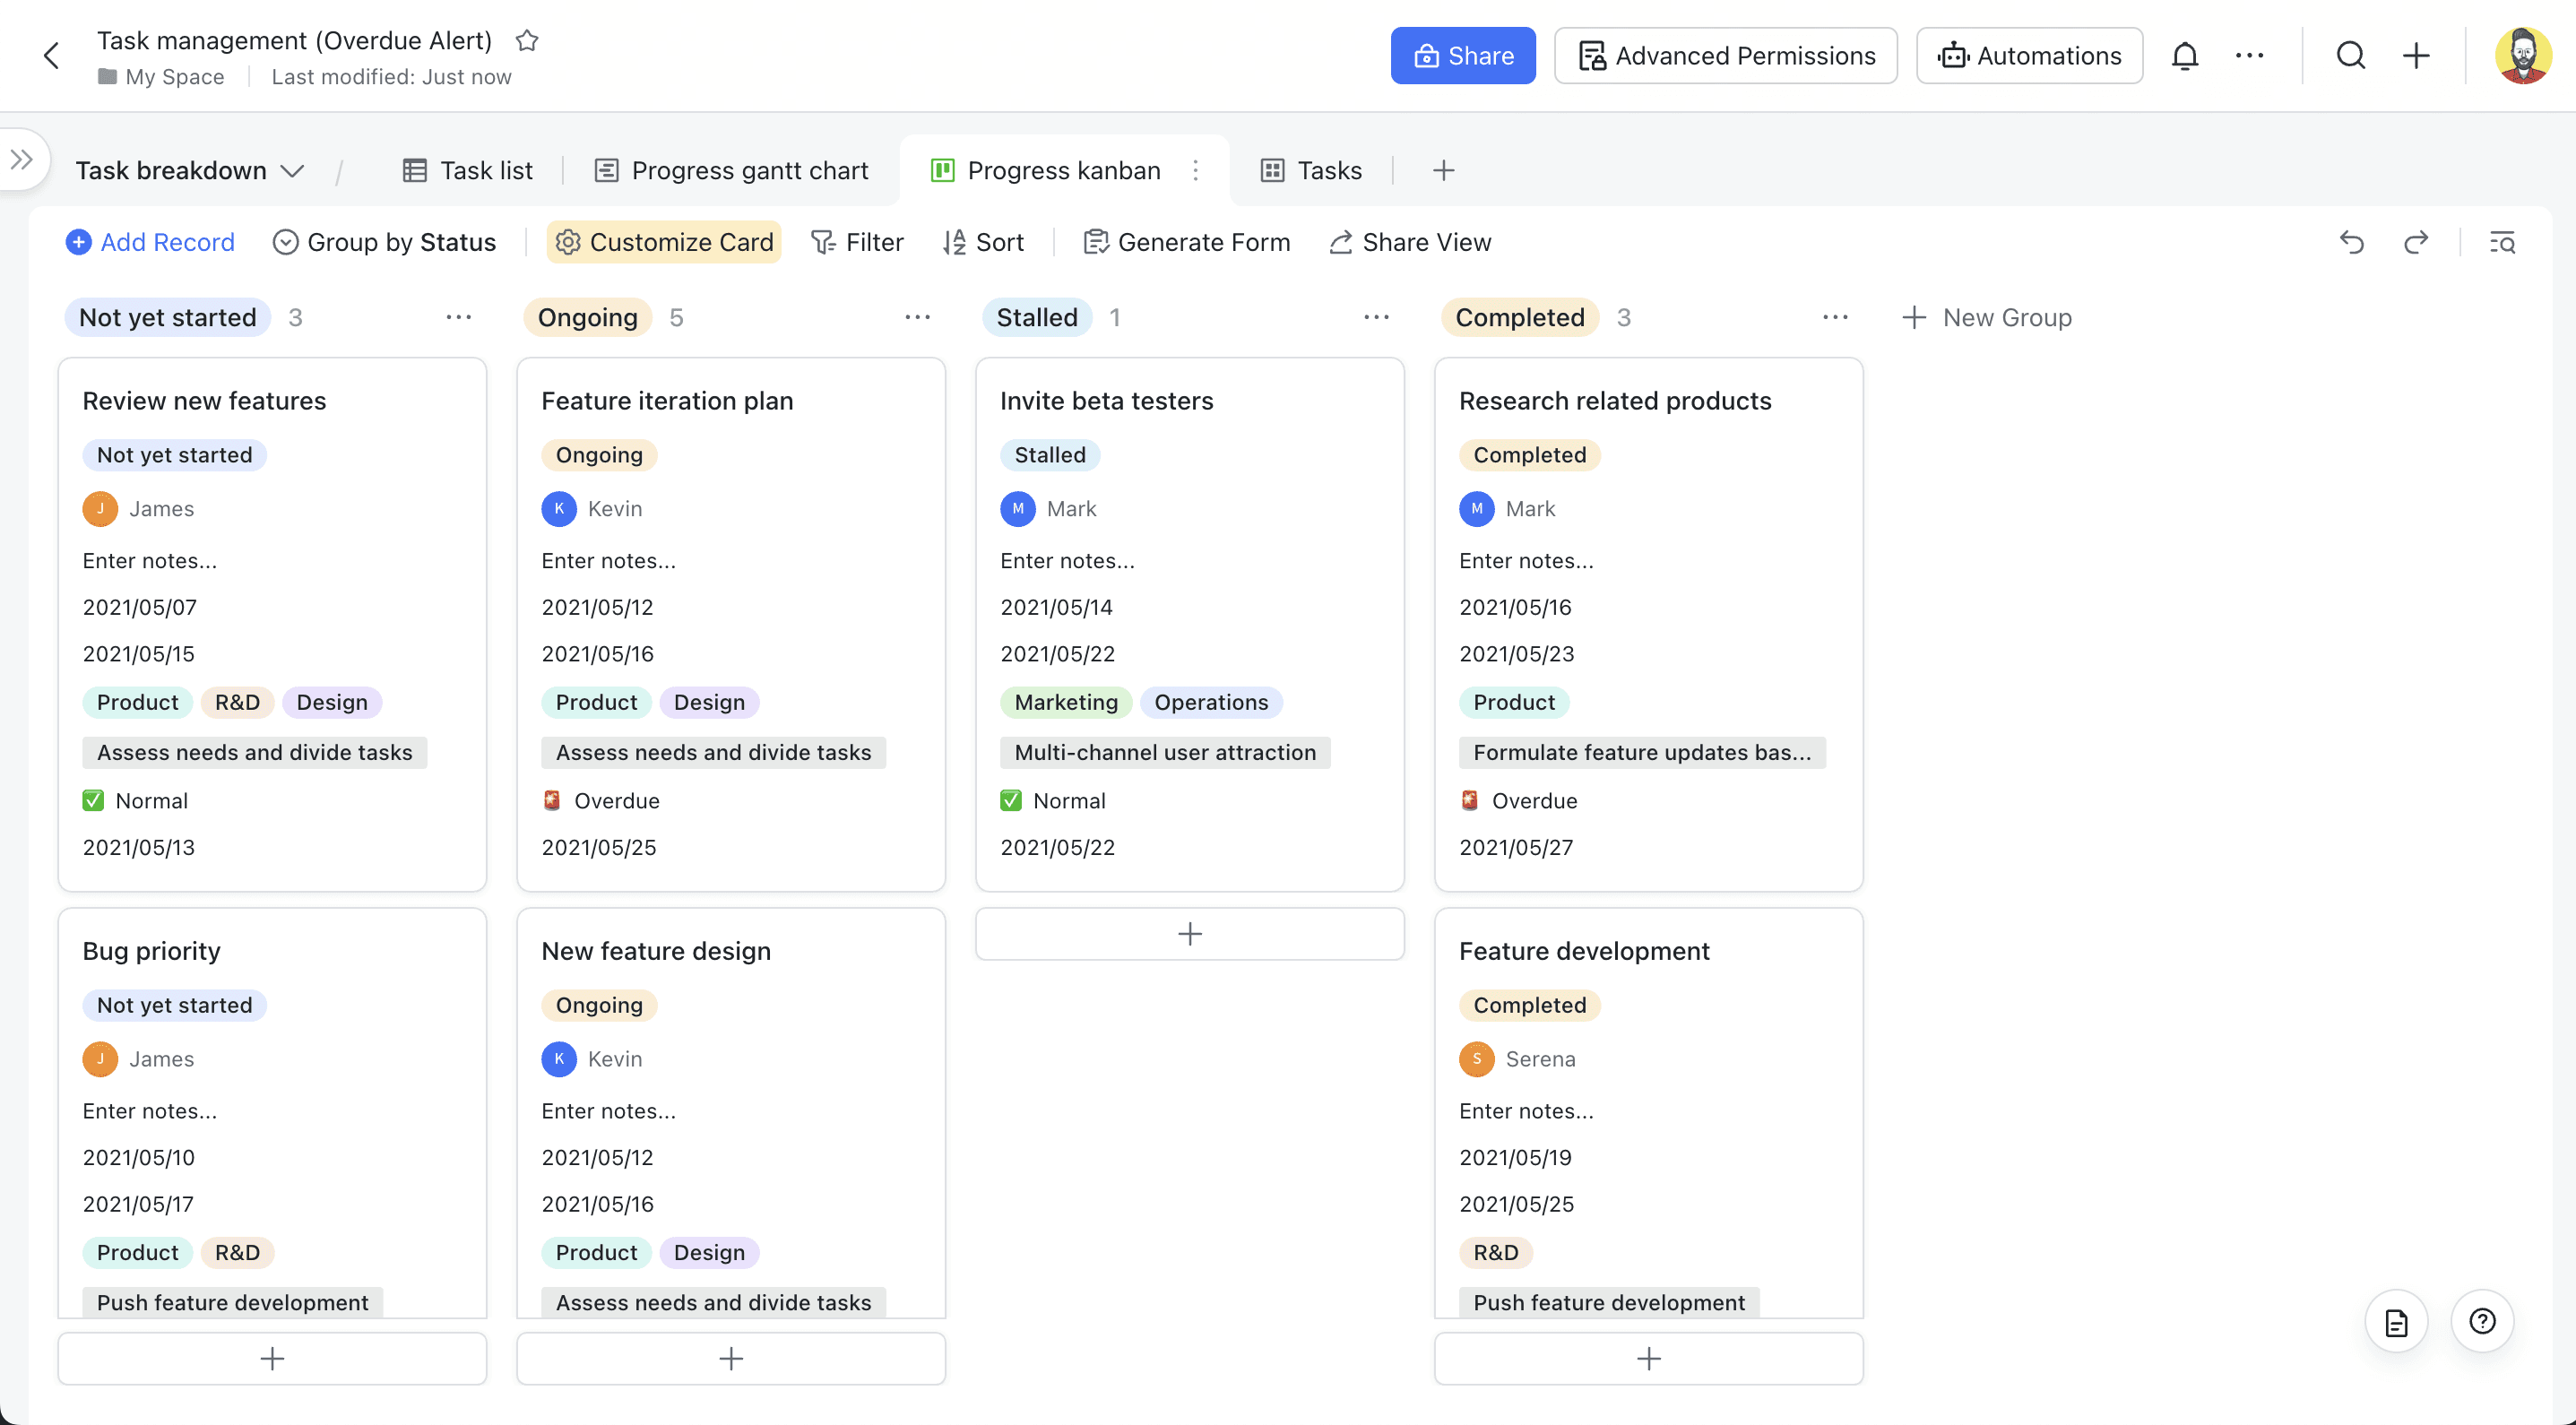Open the Automations button
Image resolution: width=2576 pixels, height=1425 pixels.
[2029, 56]
